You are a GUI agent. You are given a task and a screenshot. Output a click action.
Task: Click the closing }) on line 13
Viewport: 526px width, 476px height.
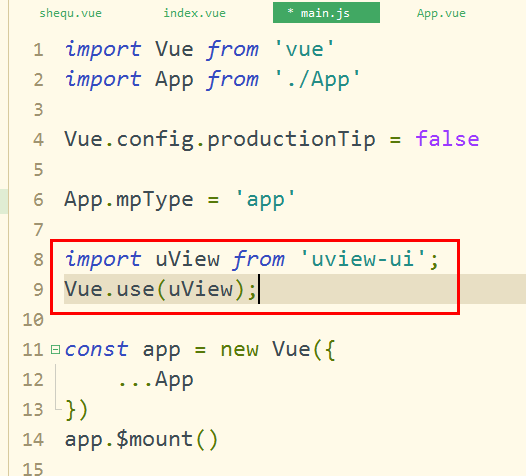point(76,410)
